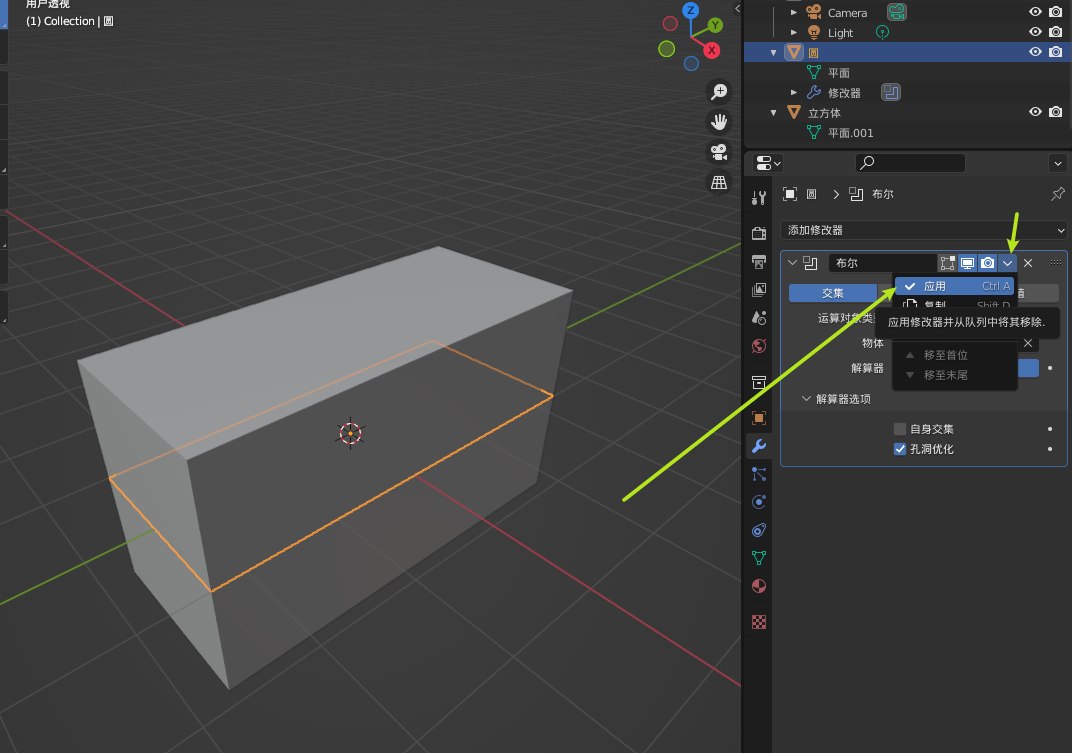Switch viewport to camera view
Image resolution: width=1072 pixels, height=753 pixels.
point(719,152)
